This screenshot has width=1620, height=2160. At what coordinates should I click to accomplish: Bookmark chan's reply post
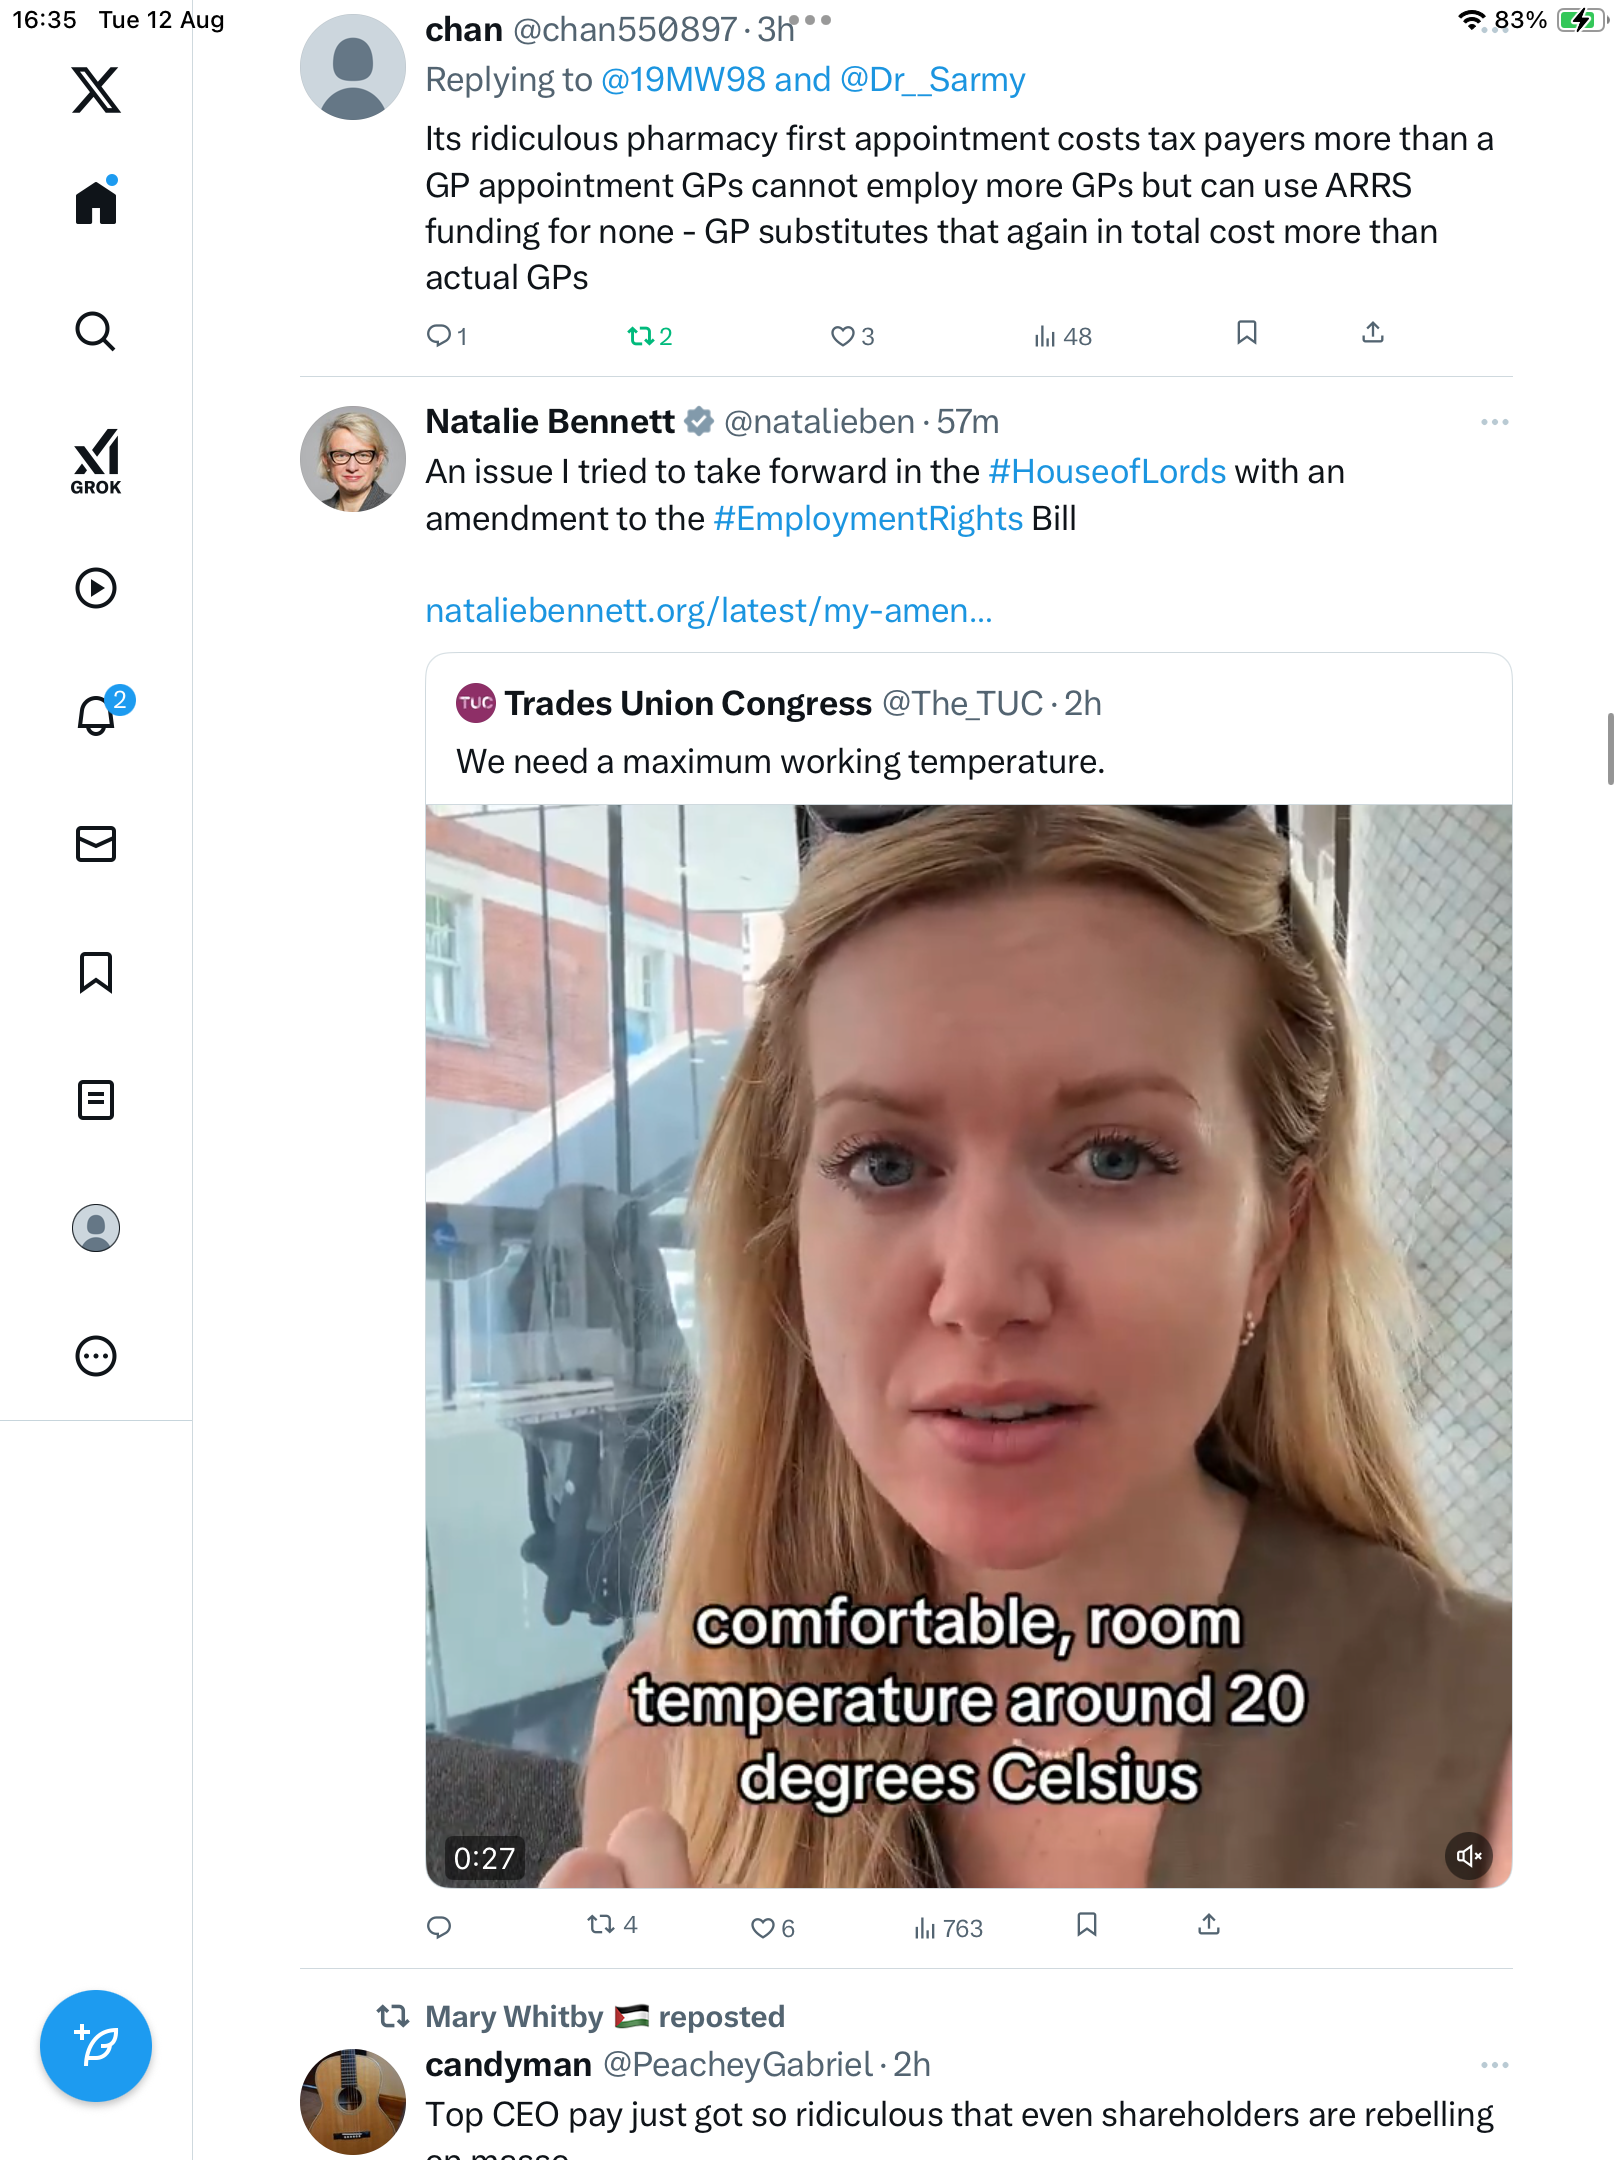click(1246, 333)
